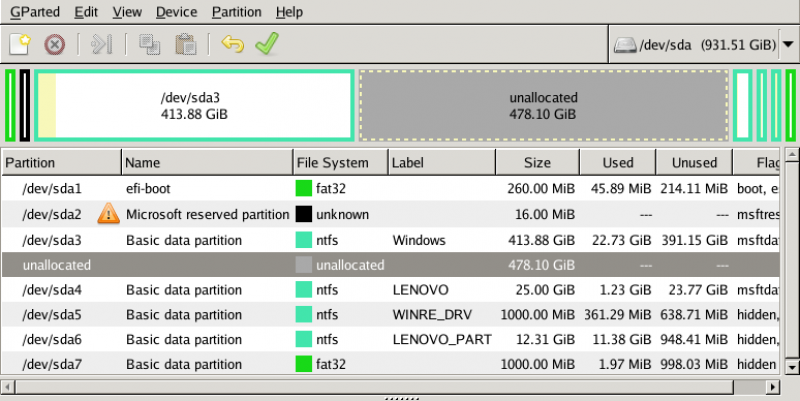Image resolution: width=800 pixels, height=401 pixels.
Task: Click the 45.89 MiB used cell
Action: 621,189
